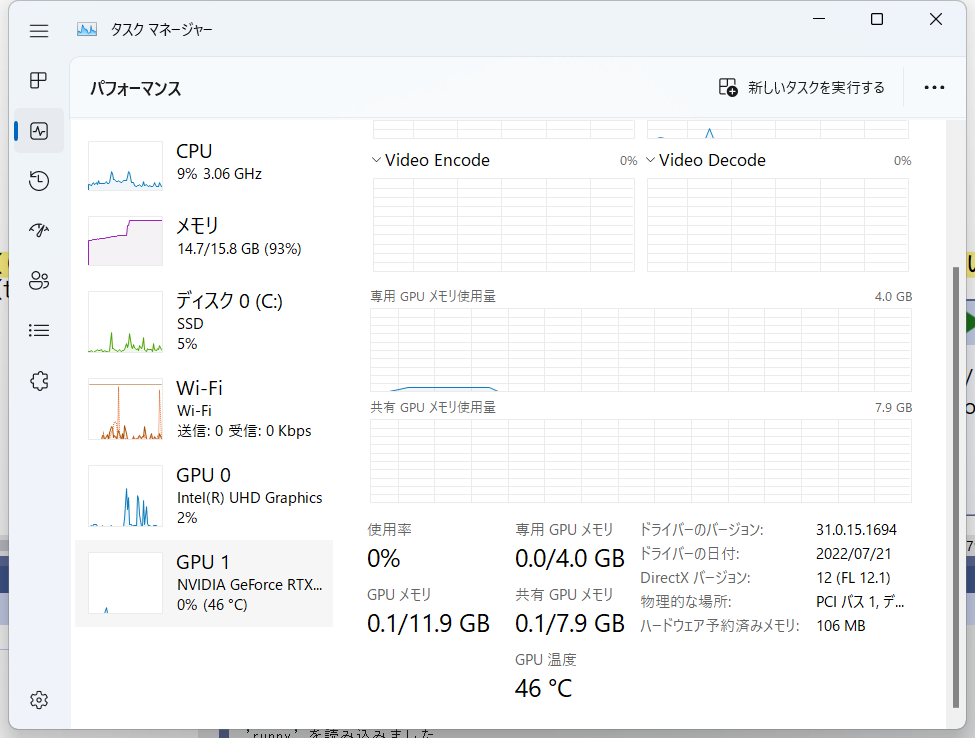The height and width of the screenshot is (738, 975).
Task: Open the Video Decode graph dropdown
Action: (650, 160)
